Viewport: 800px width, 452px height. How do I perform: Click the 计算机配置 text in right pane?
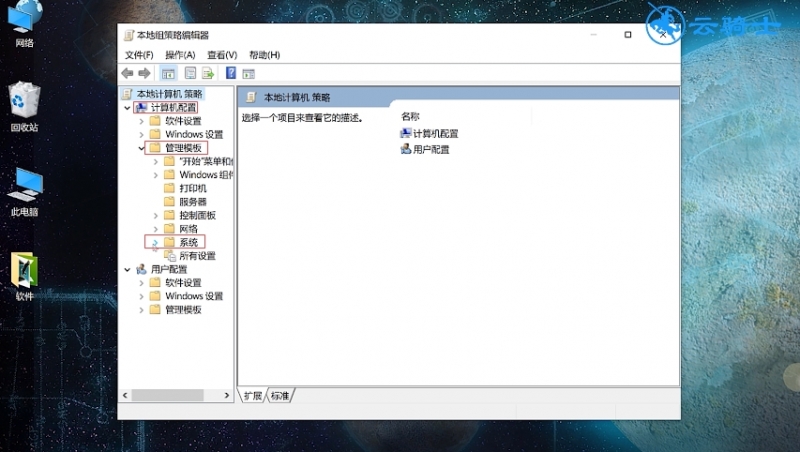click(435, 134)
